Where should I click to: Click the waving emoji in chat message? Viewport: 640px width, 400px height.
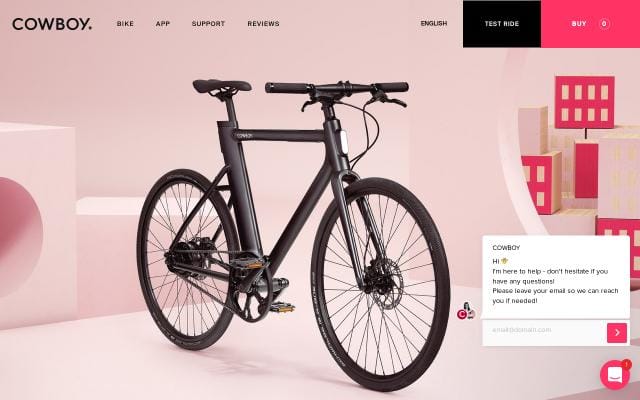tap(504, 261)
